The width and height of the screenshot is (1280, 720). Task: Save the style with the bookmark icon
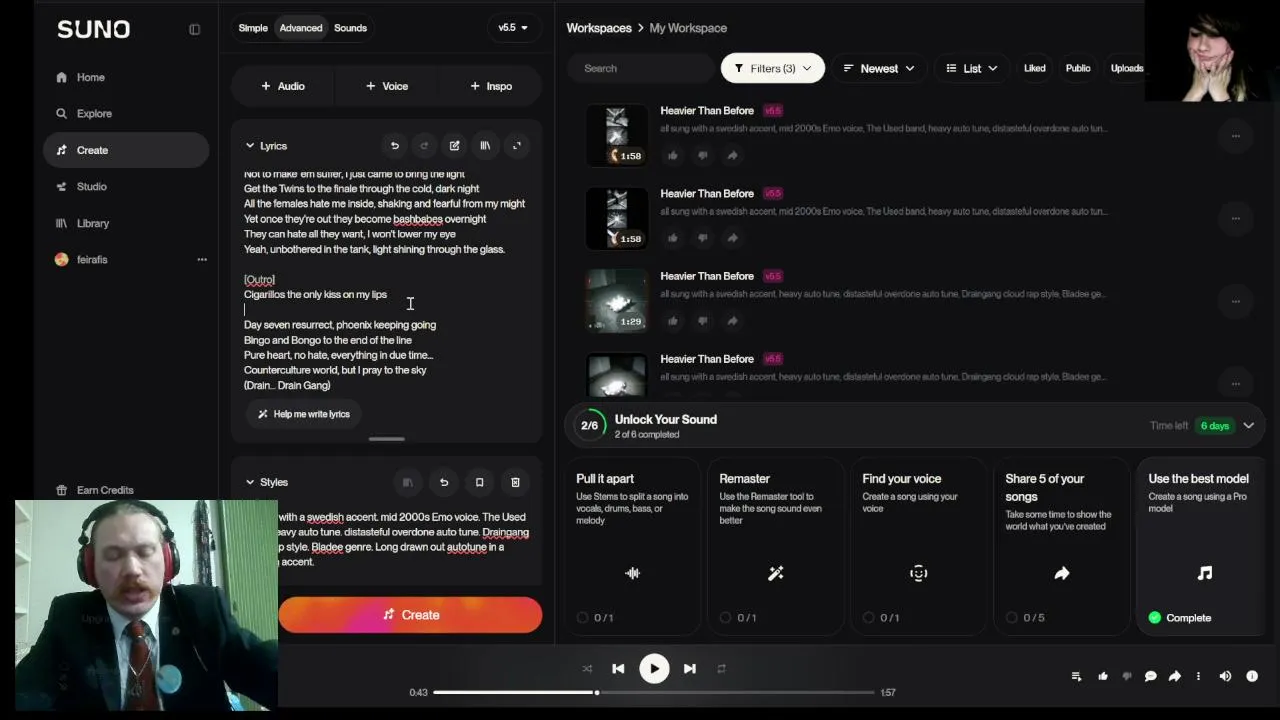(479, 482)
